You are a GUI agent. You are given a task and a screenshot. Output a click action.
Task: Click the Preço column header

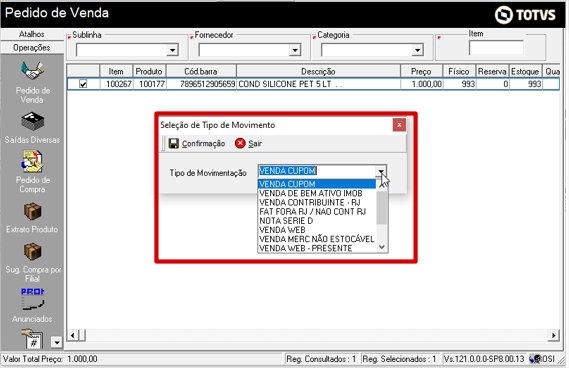(x=421, y=71)
